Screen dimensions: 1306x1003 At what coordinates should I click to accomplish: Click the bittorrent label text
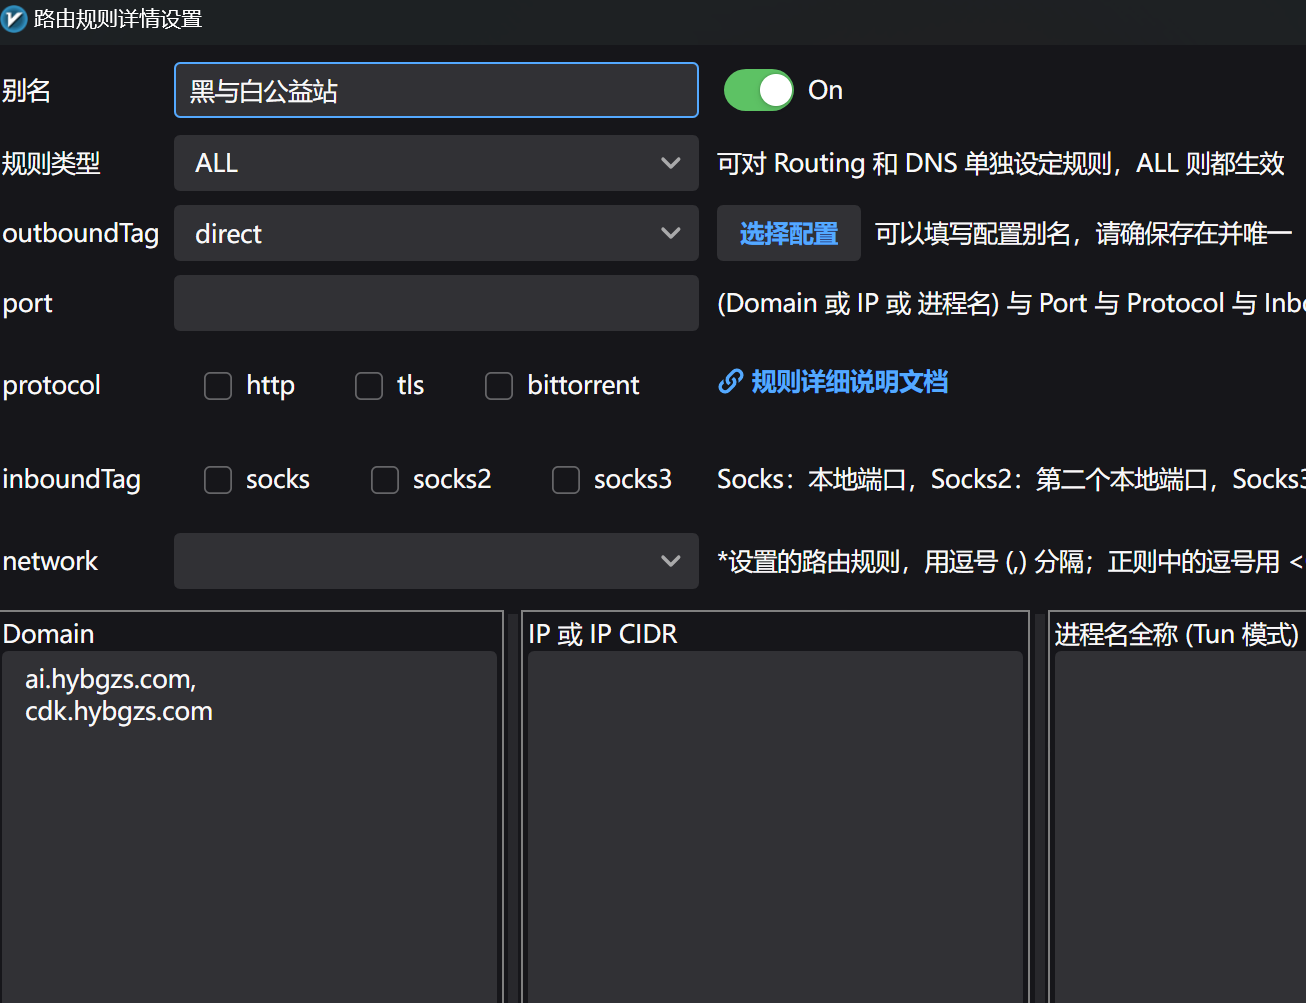583,385
